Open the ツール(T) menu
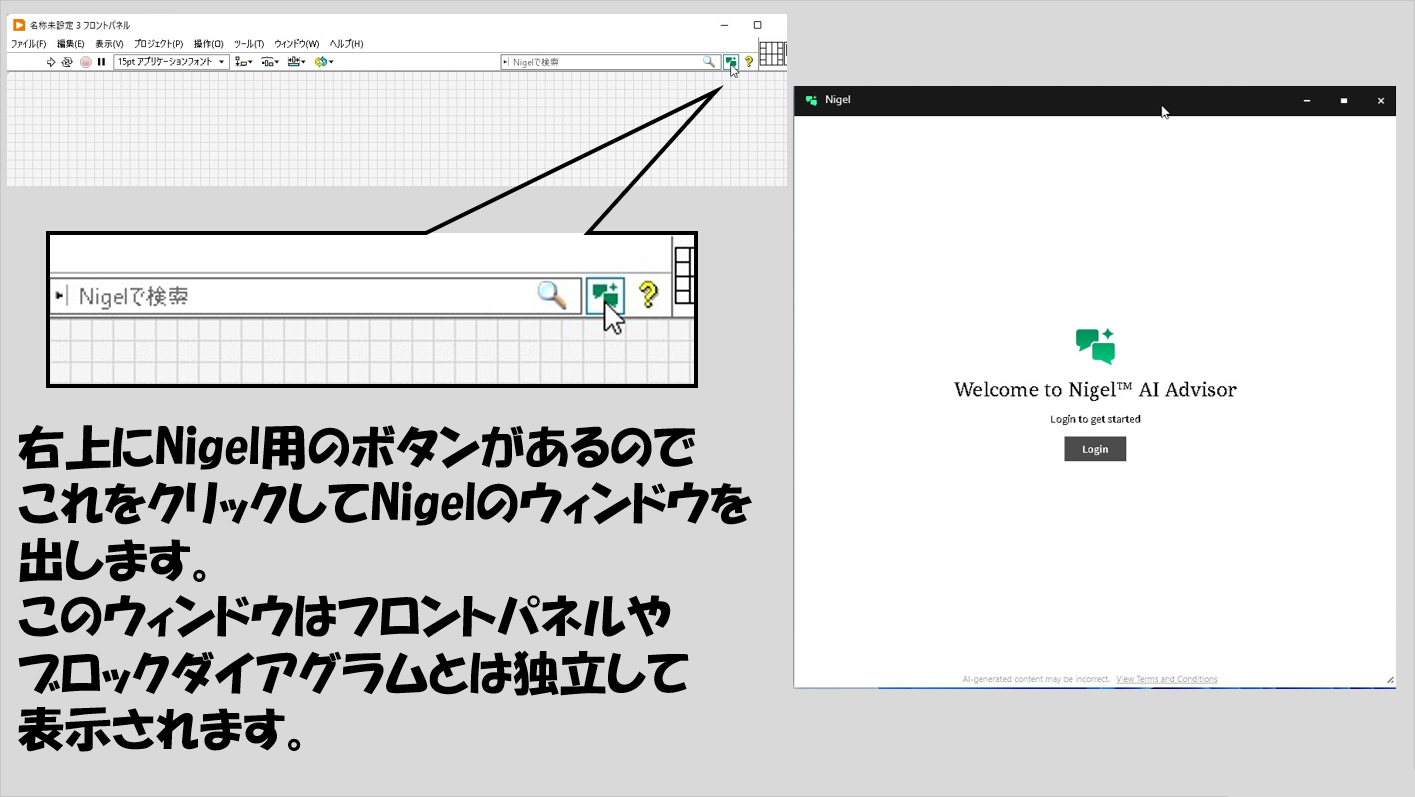 click(x=249, y=44)
